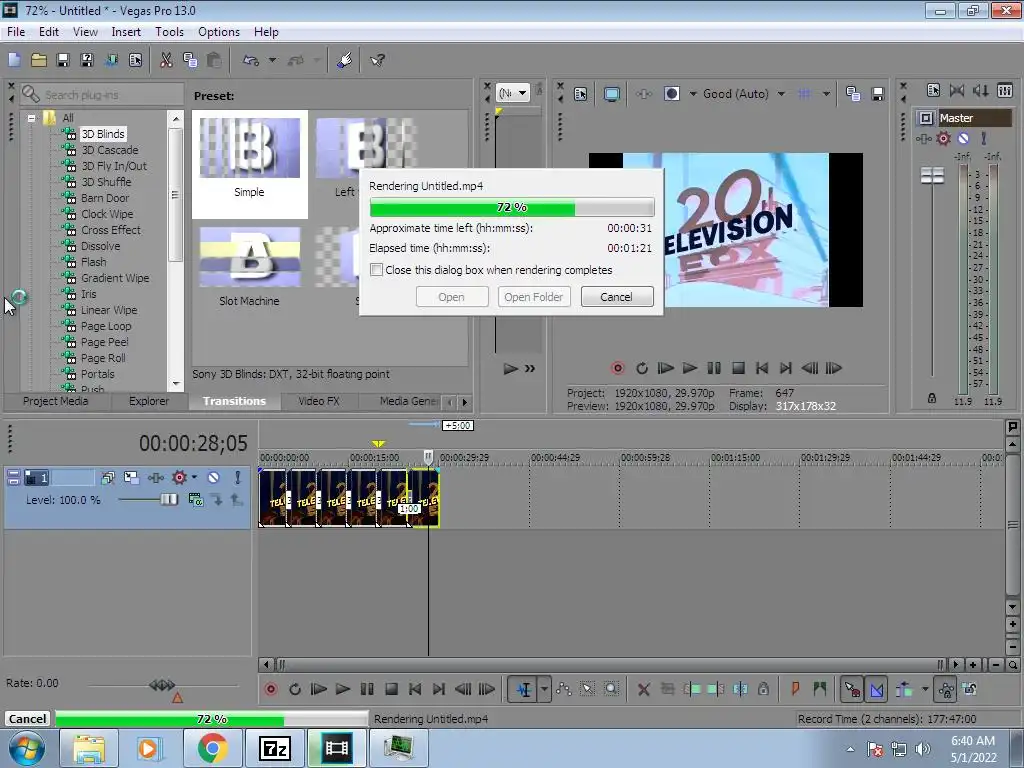Switch to the Video FX tab

click(x=319, y=402)
